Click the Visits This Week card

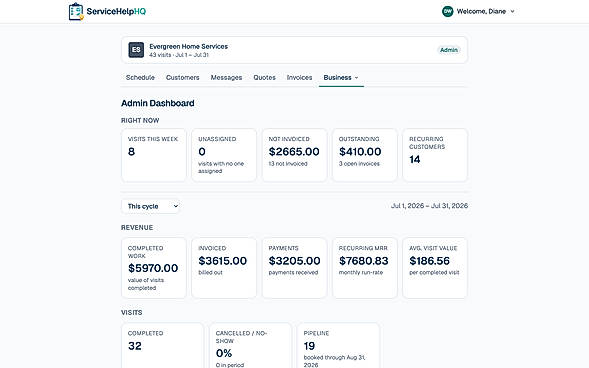[154, 155]
